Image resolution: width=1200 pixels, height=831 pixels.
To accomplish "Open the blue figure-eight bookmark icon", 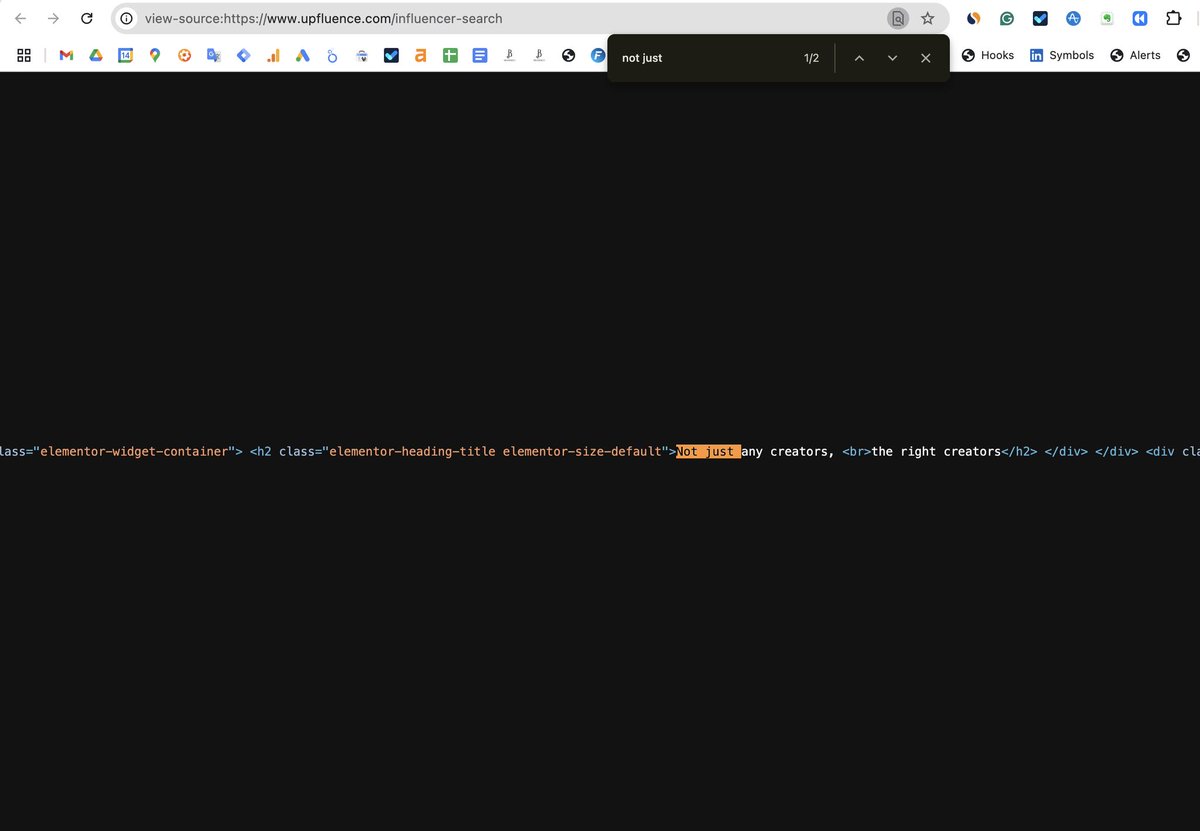I will 332,55.
